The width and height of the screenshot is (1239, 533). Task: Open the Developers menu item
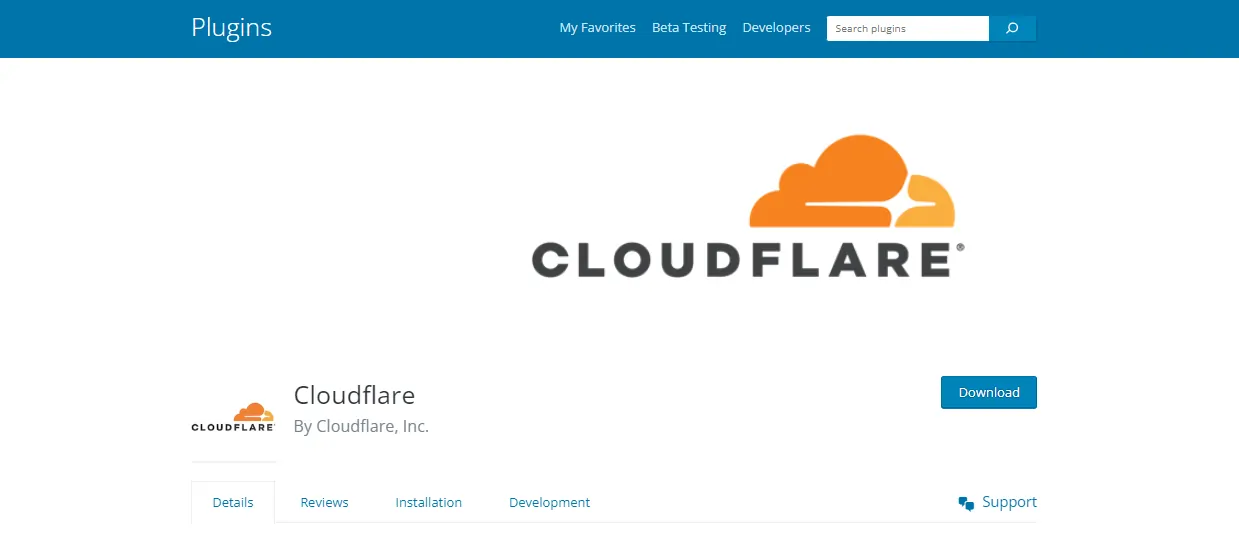click(x=776, y=28)
